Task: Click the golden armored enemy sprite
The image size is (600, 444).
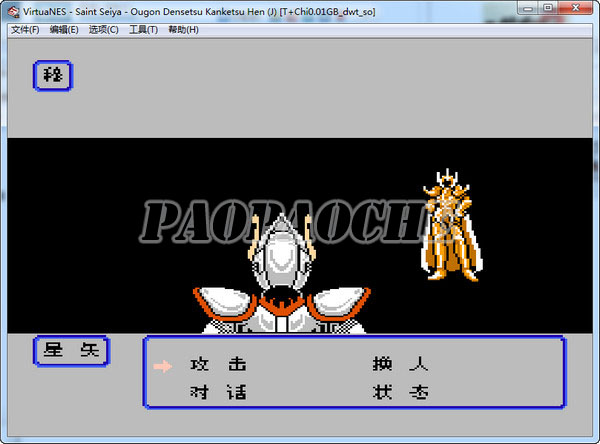Action: point(452,225)
